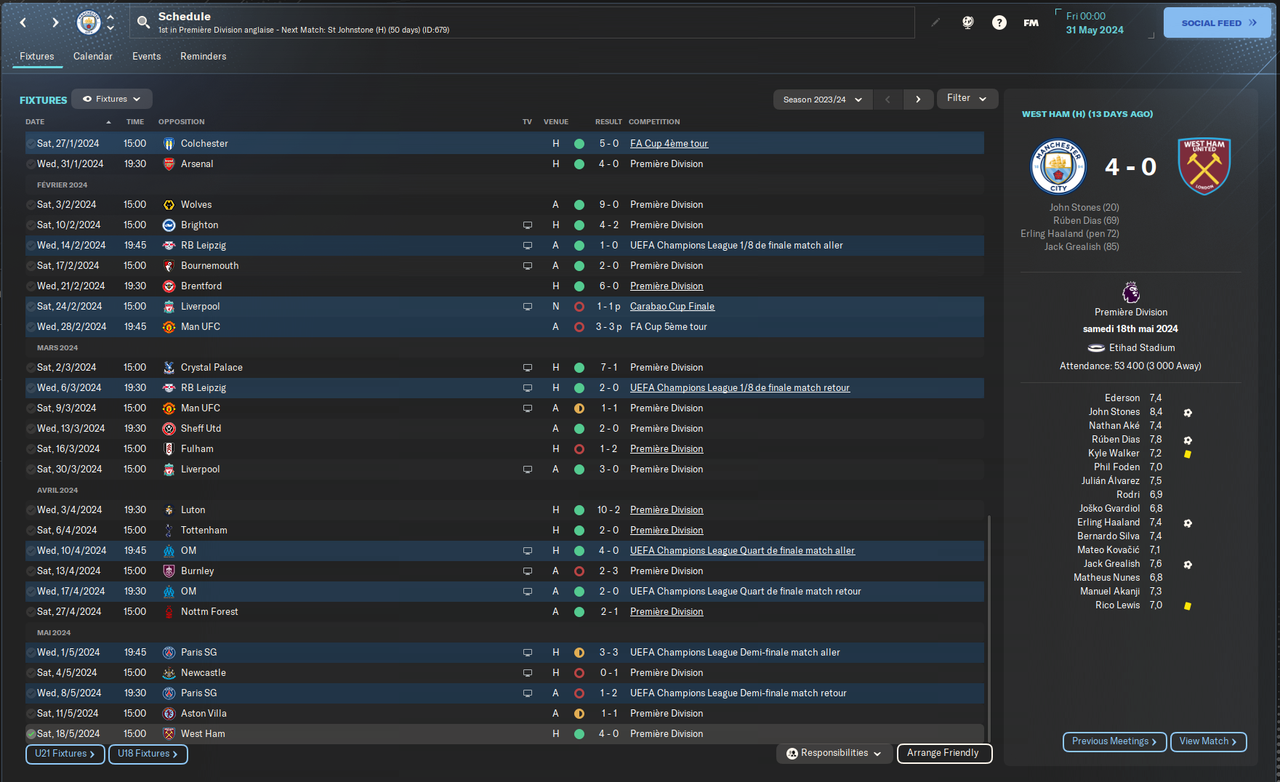This screenshot has height=782, width=1280.
Task: Open the Filter dropdown
Action: tap(967, 98)
